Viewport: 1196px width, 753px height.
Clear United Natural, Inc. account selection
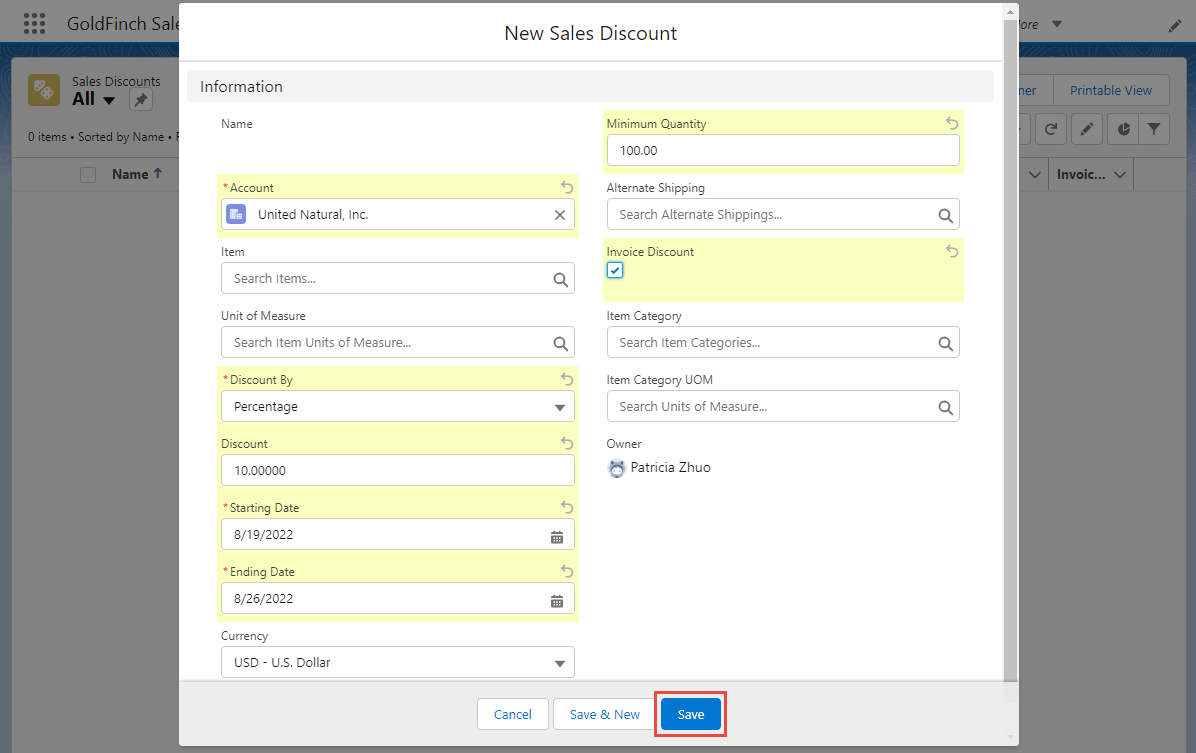click(559, 215)
